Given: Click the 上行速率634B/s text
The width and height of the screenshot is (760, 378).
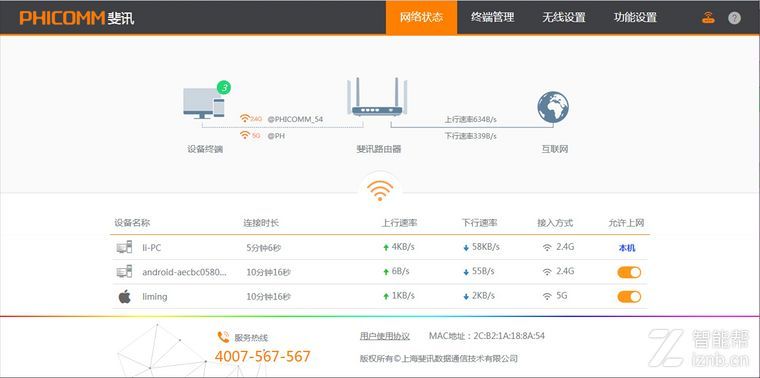Looking at the screenshot, I should [471, 119].
